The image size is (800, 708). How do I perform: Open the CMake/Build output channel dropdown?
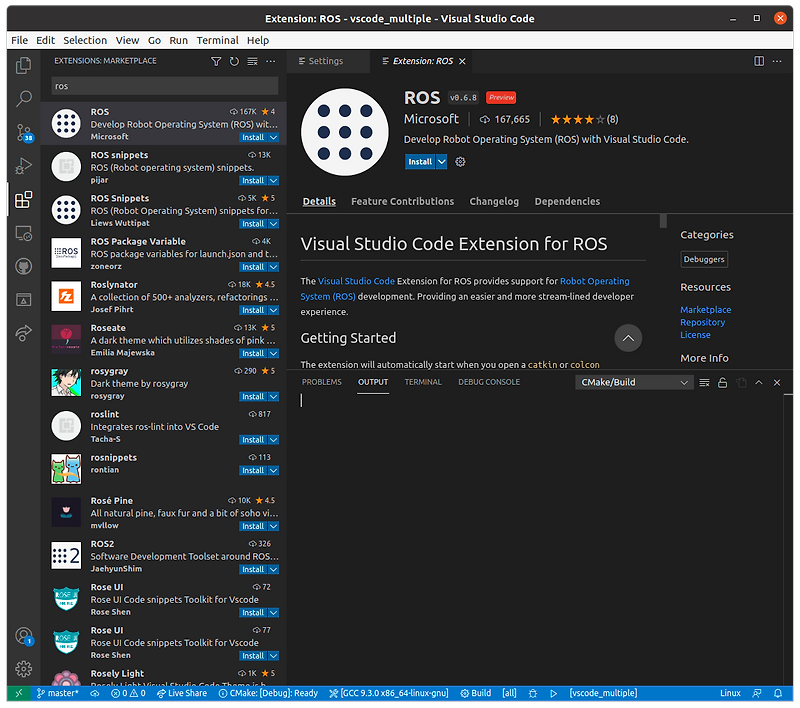pos(633,382)
